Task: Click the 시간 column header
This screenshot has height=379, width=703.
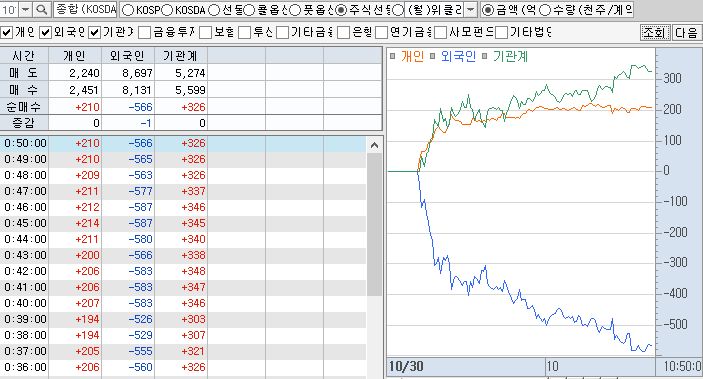Action: [x=24, y=56]
